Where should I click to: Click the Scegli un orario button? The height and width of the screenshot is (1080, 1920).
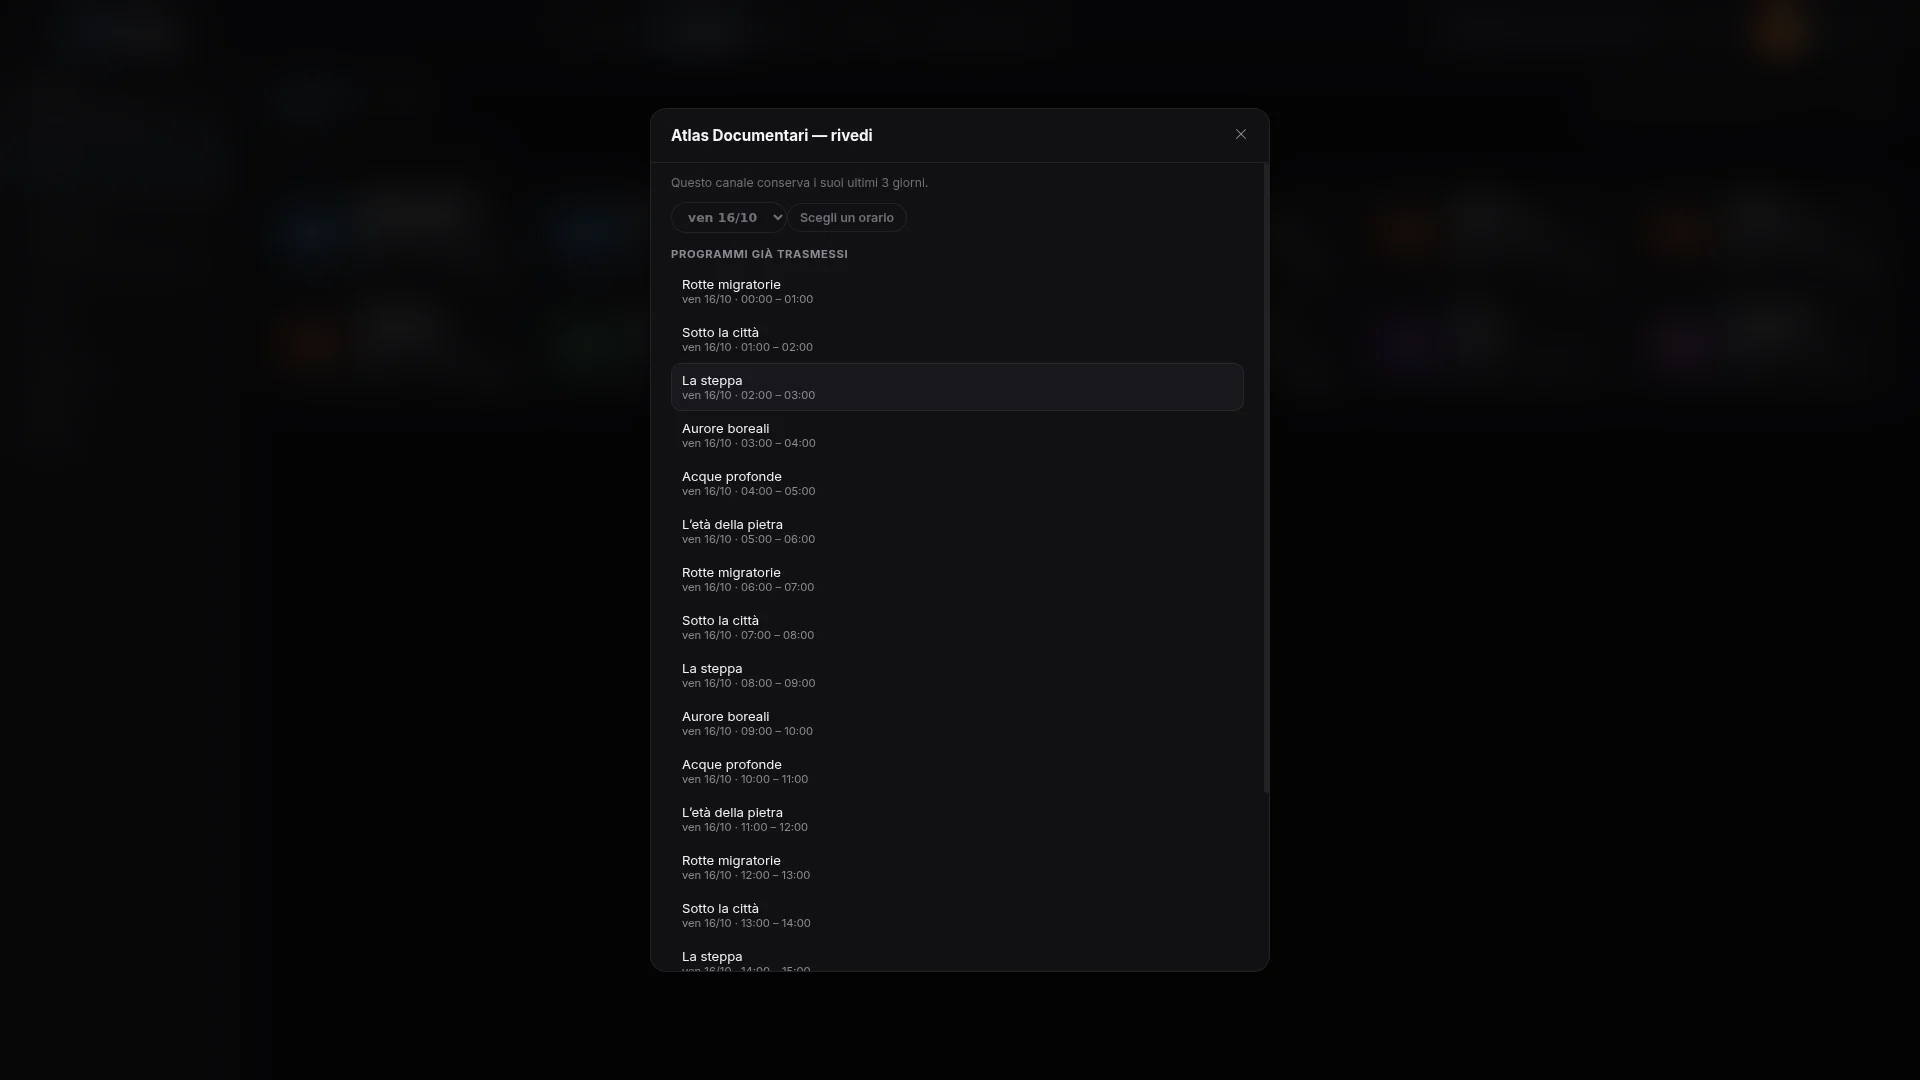846,218
